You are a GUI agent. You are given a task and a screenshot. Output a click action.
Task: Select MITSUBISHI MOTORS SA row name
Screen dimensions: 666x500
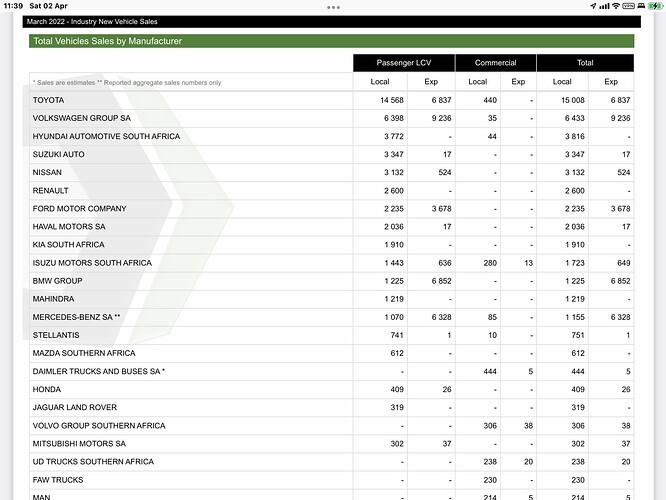click(x=79, y=444)
